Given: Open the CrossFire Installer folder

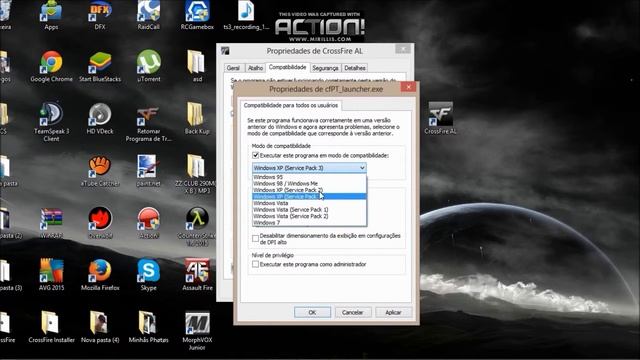Looking at the screenshot, I should click(x=51, y=327).
